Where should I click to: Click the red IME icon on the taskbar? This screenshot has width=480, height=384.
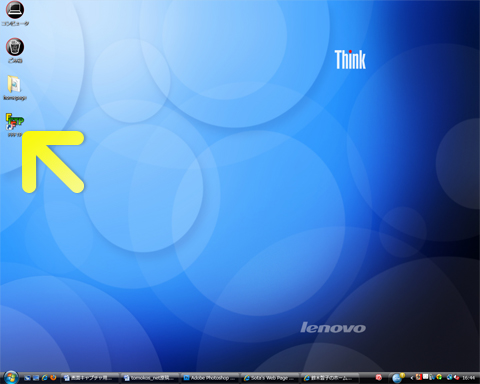point(379,378)
